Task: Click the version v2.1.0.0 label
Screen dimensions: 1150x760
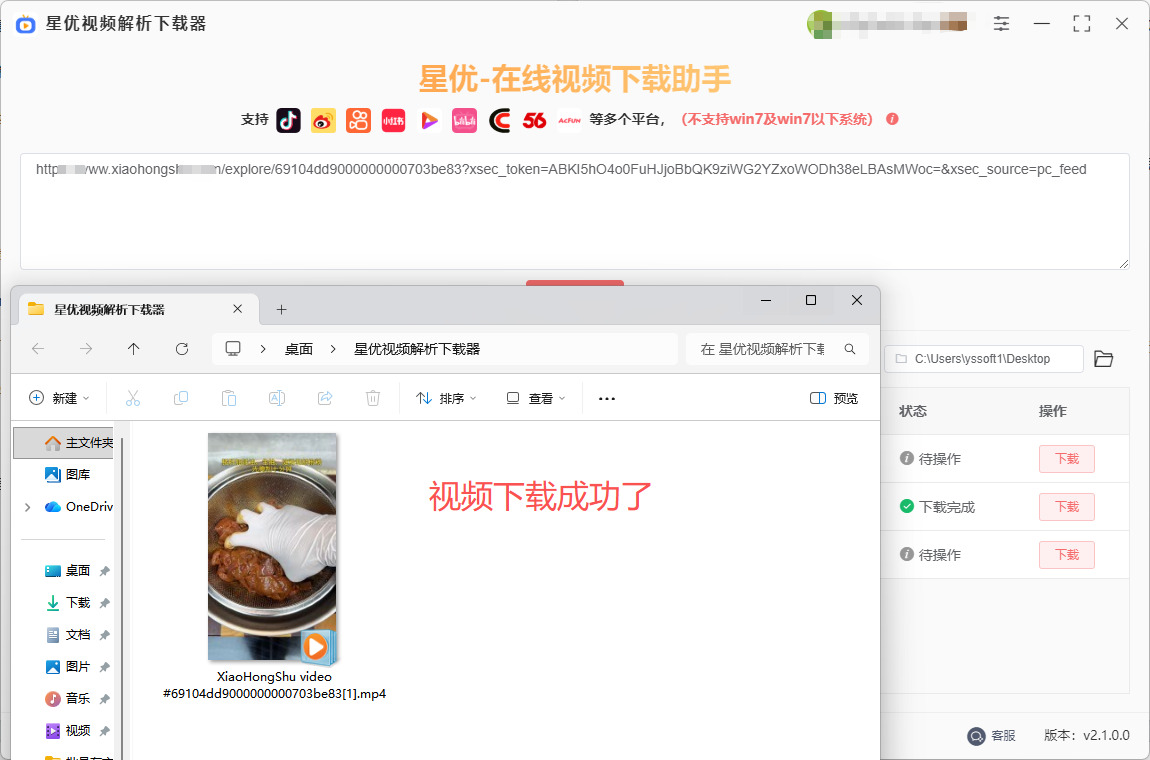Action: [x=1086, y=736]
